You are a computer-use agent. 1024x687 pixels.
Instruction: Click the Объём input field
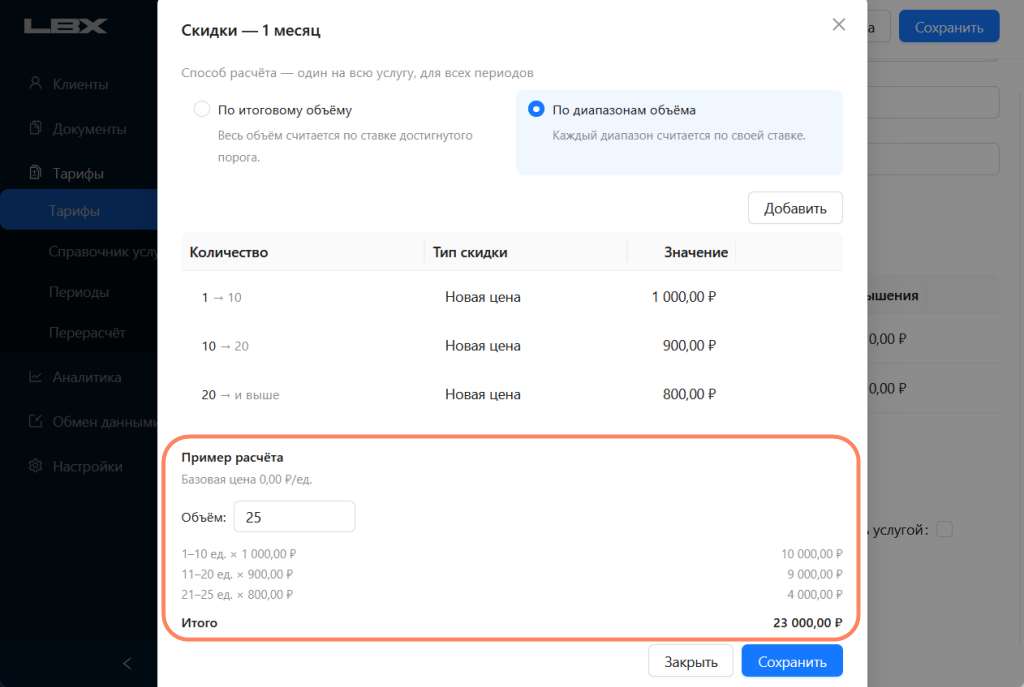coord(295,517)
